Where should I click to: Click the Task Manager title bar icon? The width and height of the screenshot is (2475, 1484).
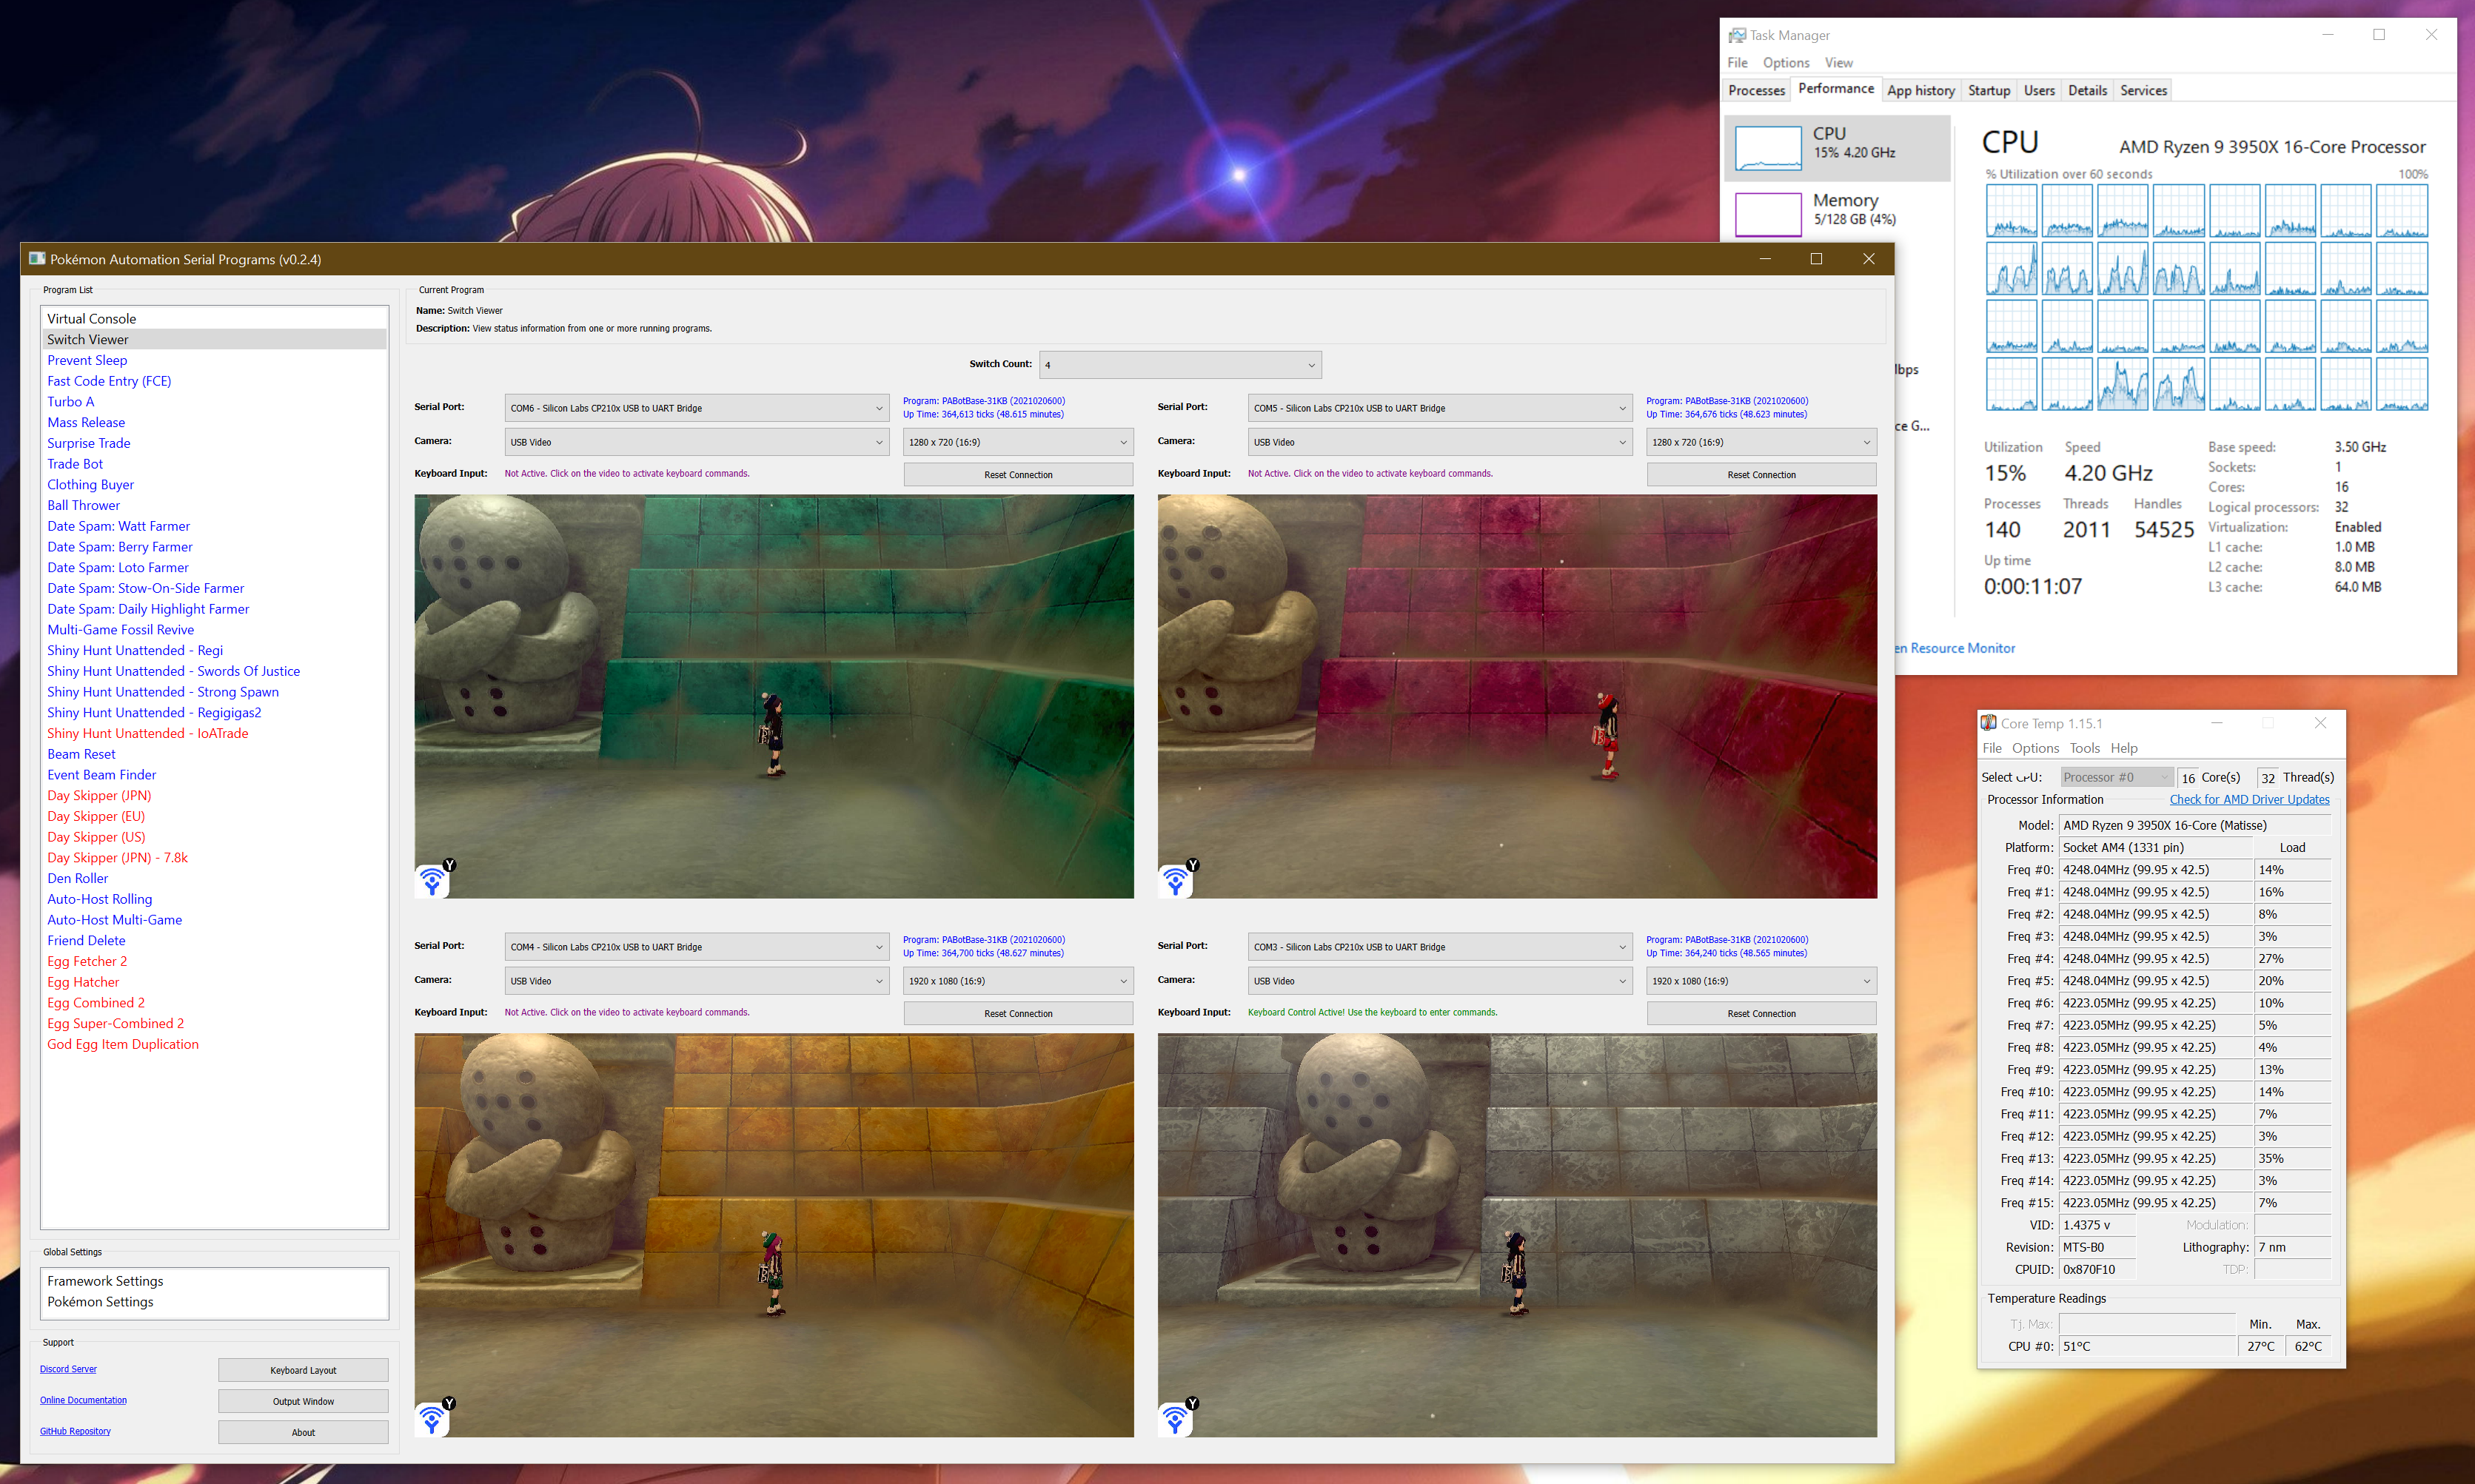click(1737, 35)
